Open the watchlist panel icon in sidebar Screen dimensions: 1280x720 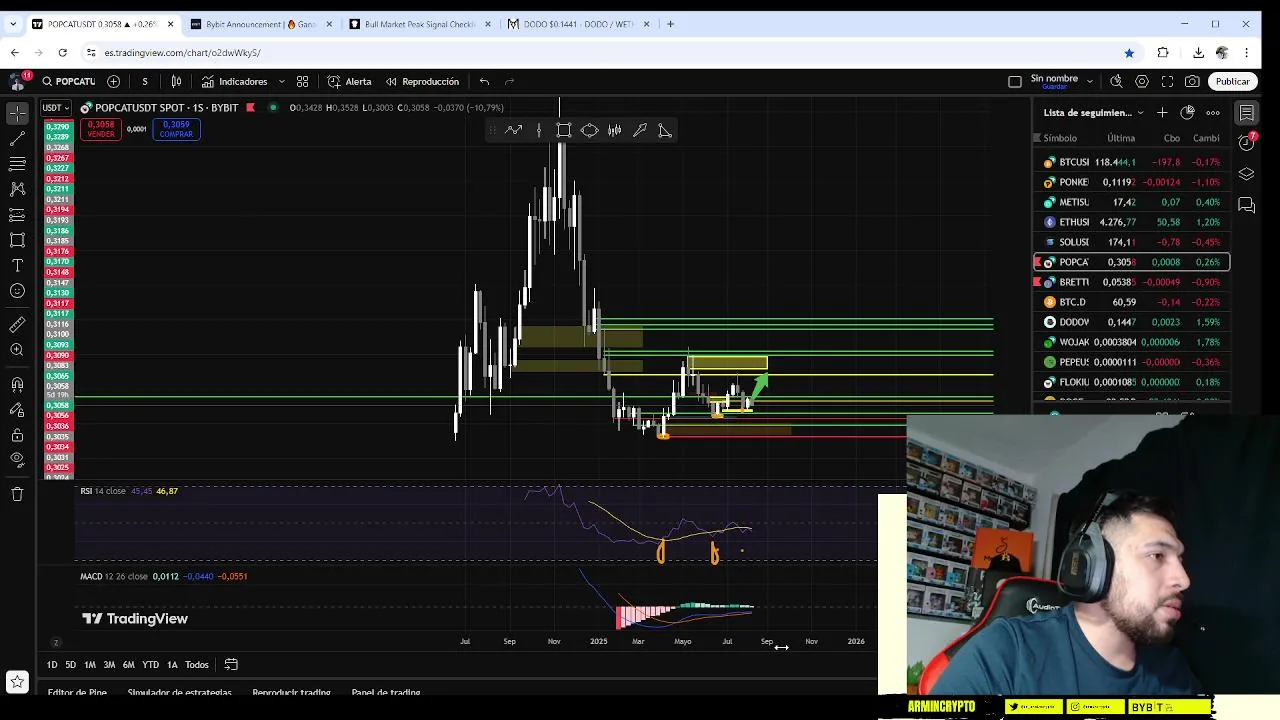1246,113
